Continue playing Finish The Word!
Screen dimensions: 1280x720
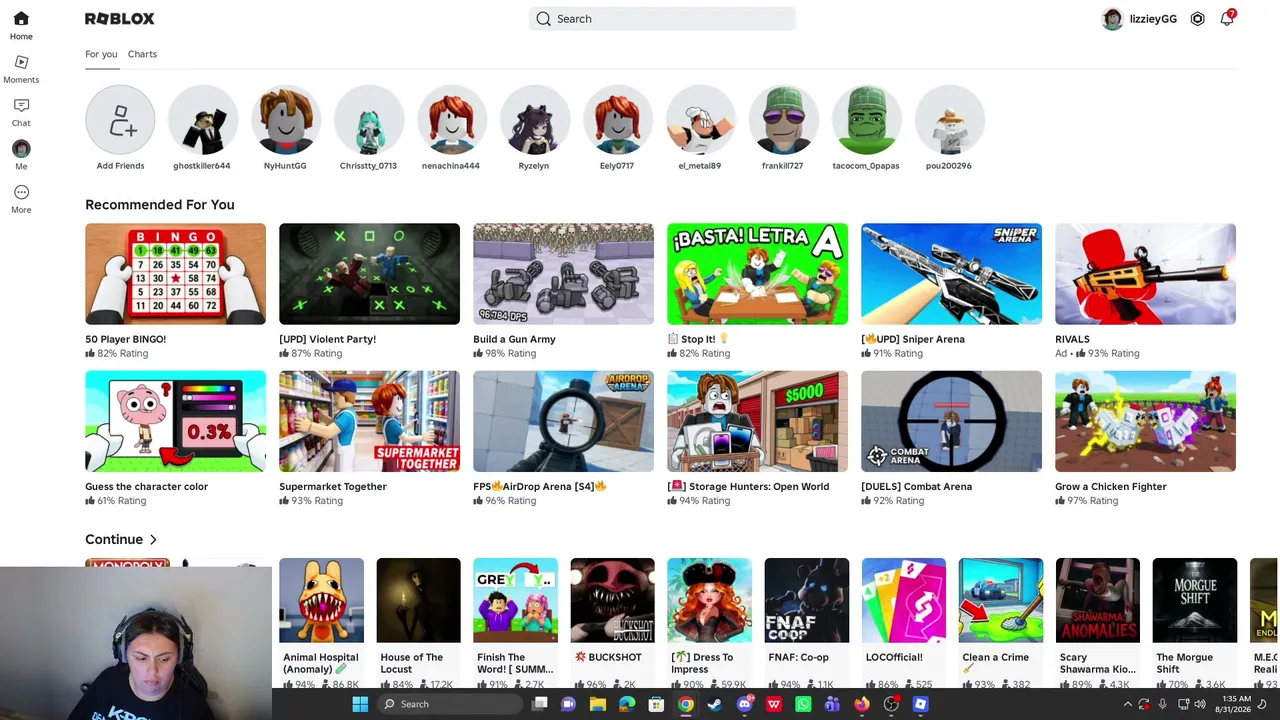pyautogui.click(x=515, y=600)
